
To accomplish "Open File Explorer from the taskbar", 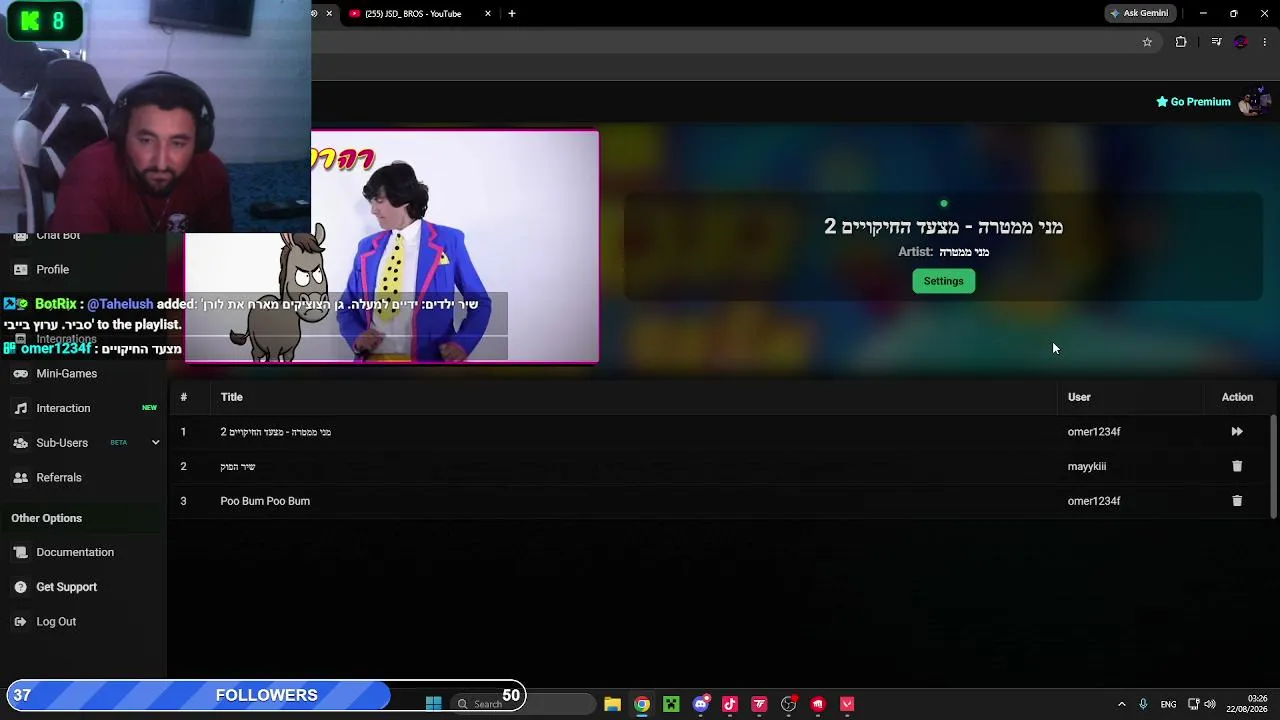I will pos(613,704).
